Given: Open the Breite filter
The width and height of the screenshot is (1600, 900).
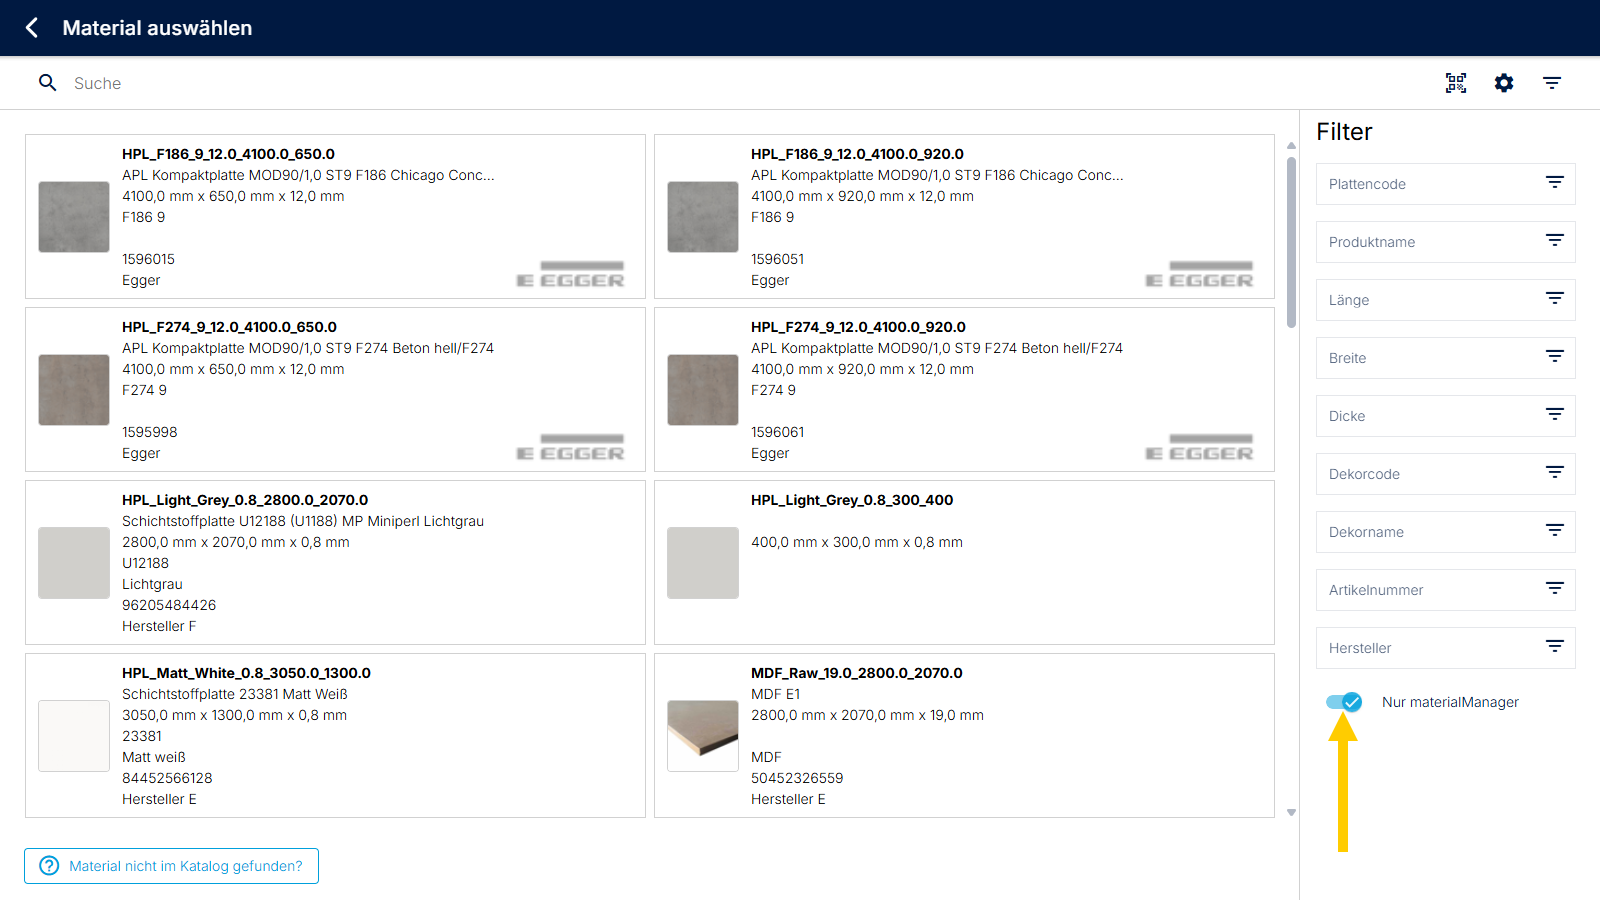Looking at the screenshot, I should coord(1446,358).
